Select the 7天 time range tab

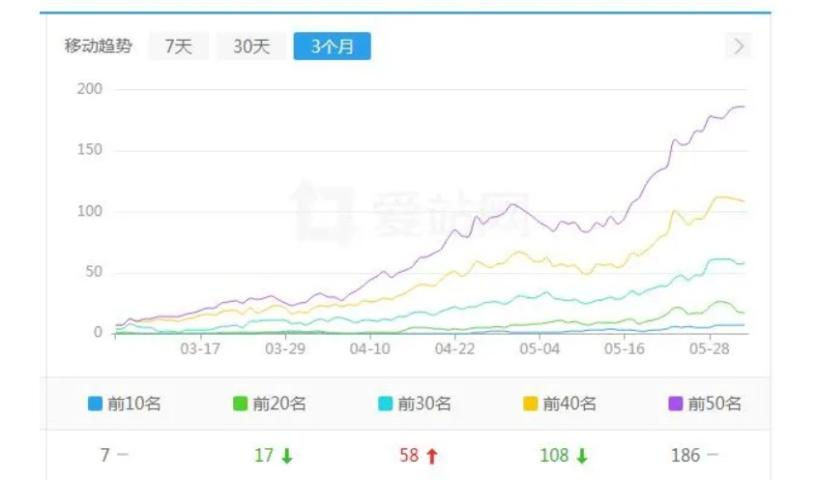(178, 46)
